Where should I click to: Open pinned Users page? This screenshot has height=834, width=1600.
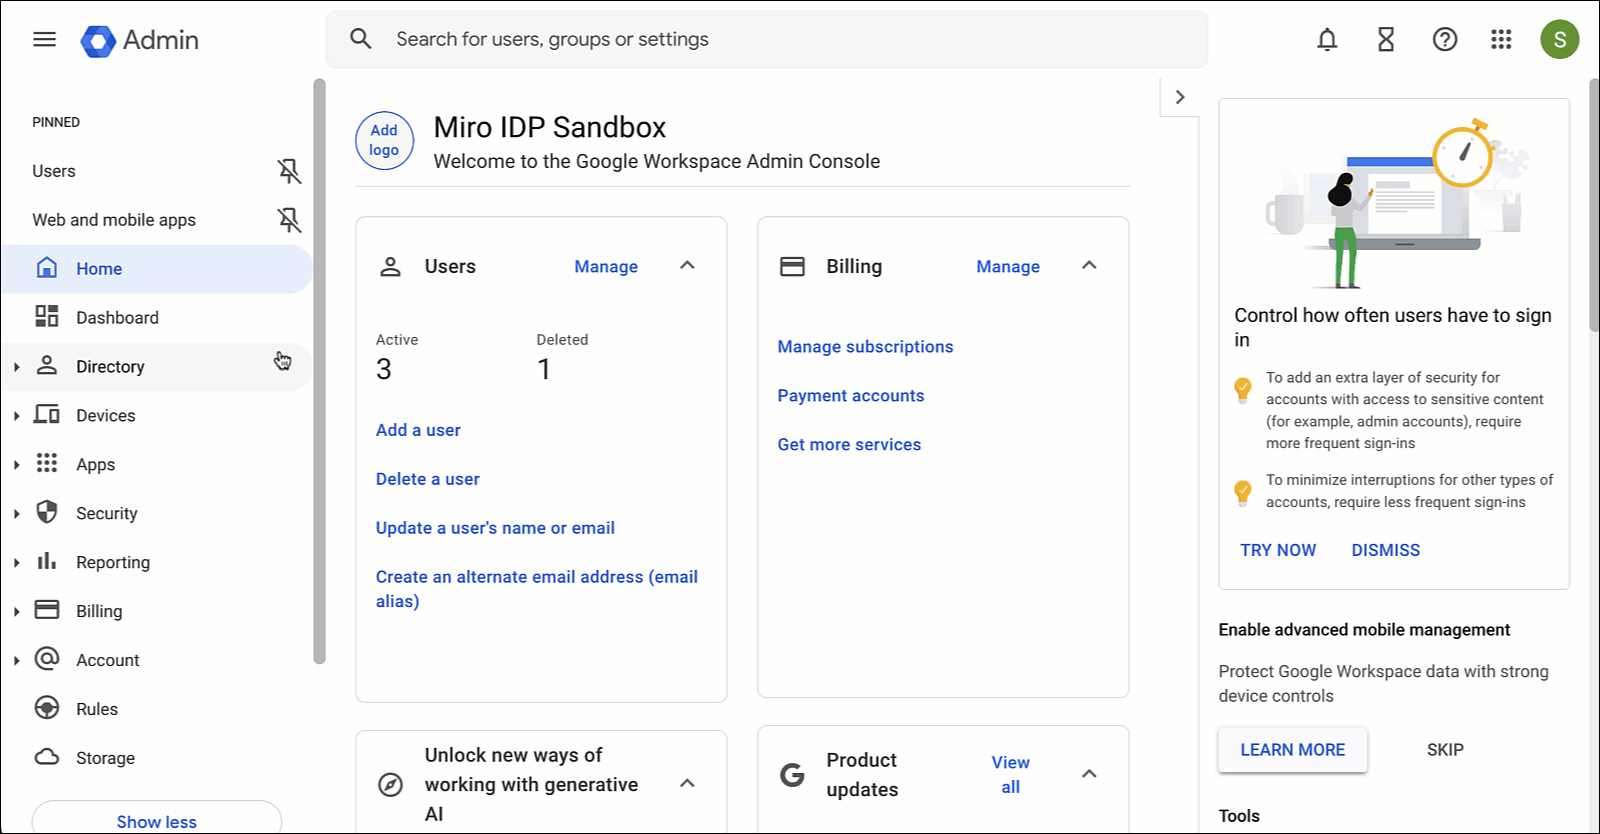click(54, 171)
